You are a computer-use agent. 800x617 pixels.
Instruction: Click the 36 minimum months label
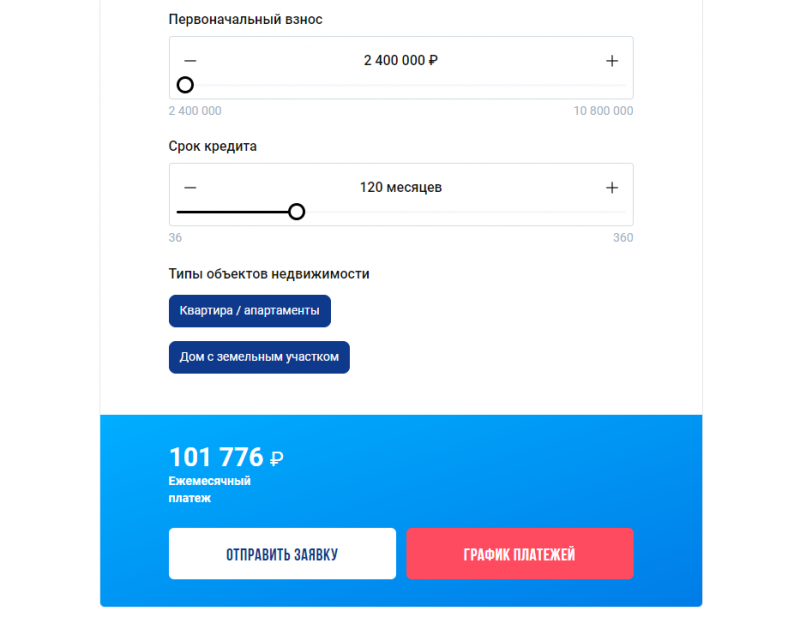[175, 238]
